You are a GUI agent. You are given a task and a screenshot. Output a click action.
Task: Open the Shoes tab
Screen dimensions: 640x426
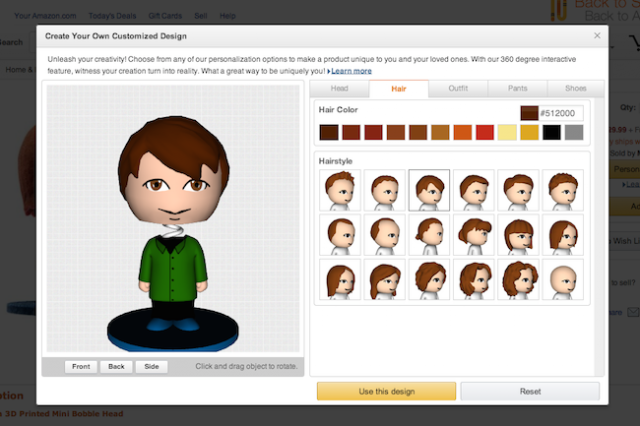point(575,89)
